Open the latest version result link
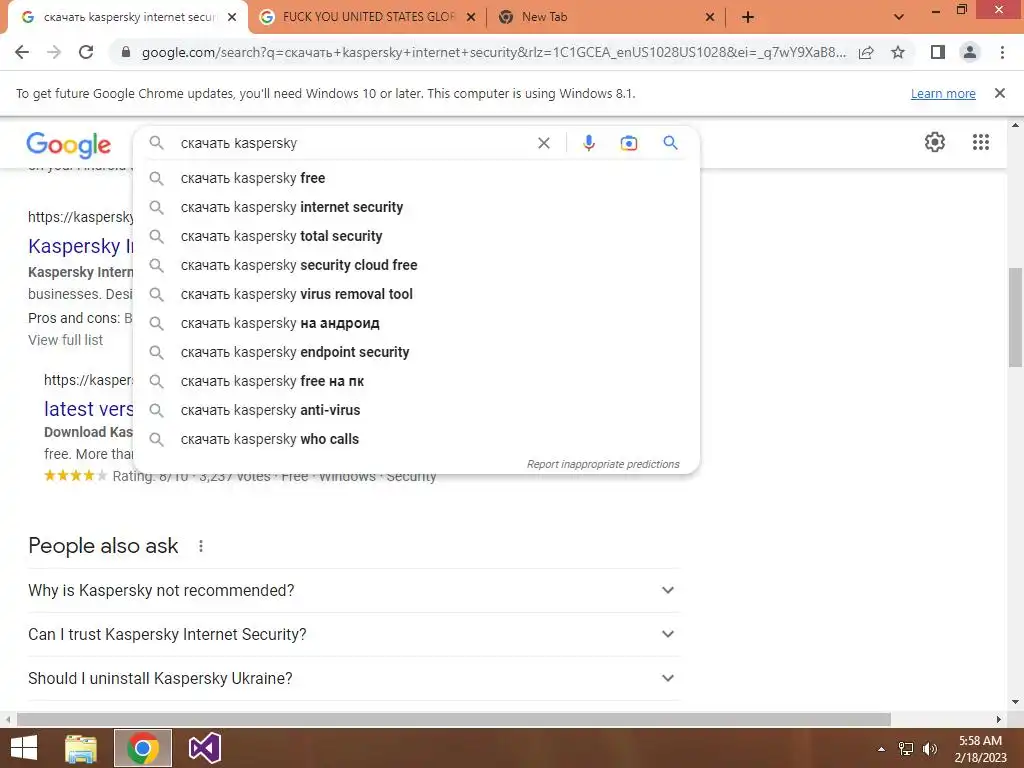1024x768 pixels. 89,409
